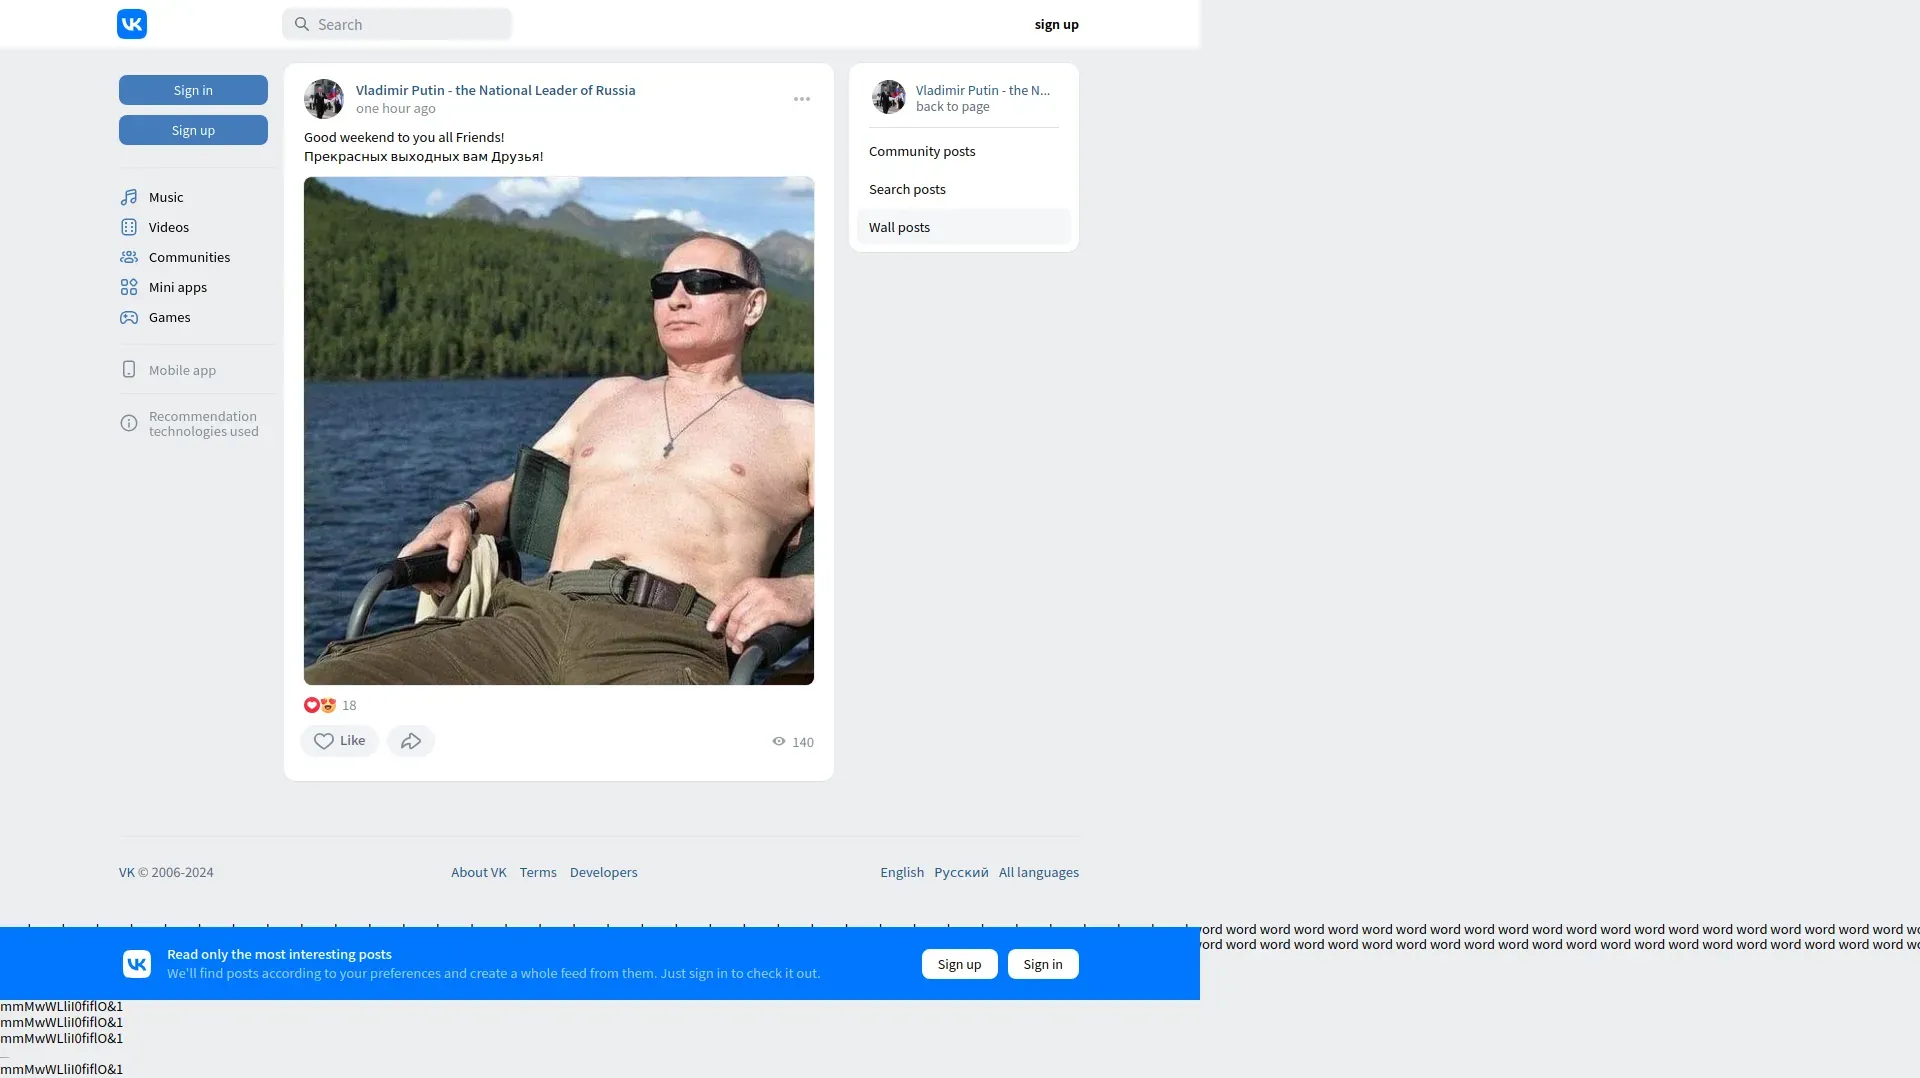
Task: Open the Games menu label
Action: coord(170,317)
